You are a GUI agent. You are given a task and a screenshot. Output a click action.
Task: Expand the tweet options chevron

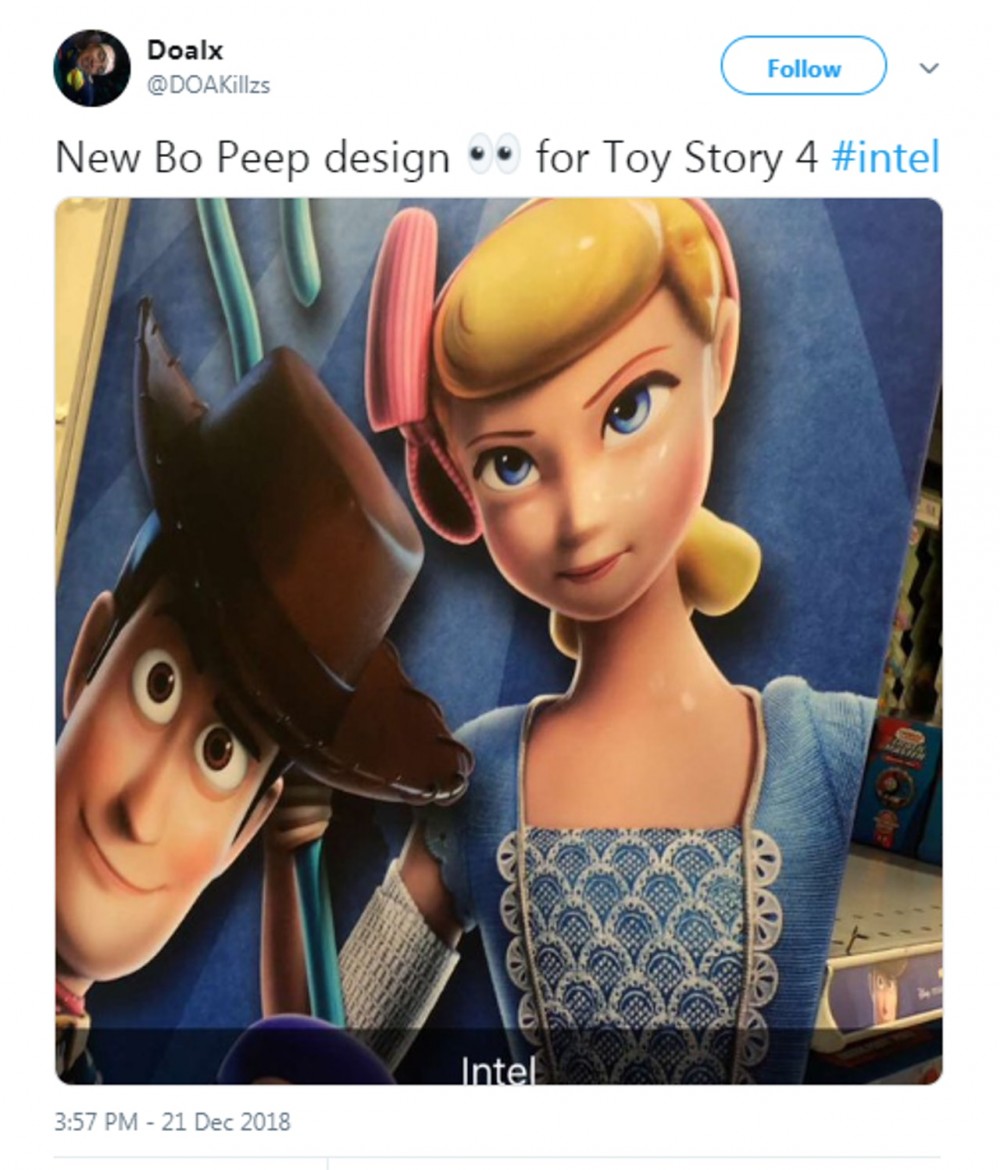tap(928, 68)
